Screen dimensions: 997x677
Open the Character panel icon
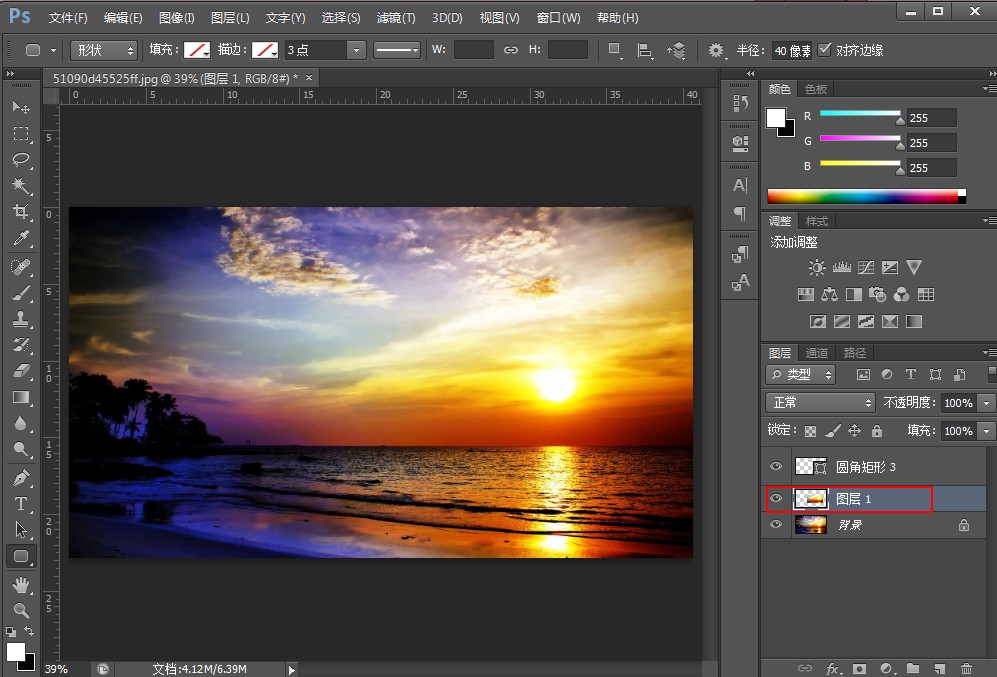pos(739,185)
